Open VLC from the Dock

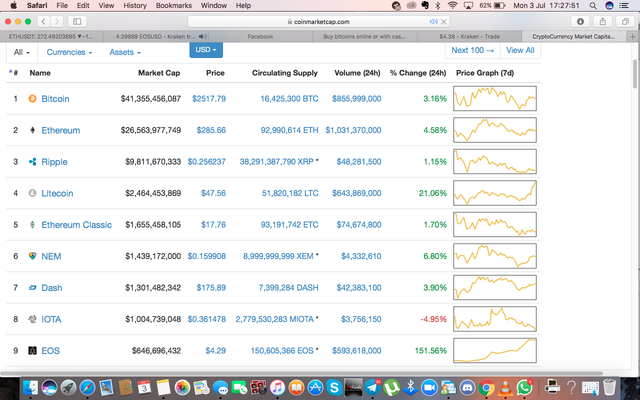pyautogui.click(x=505, y=387)
